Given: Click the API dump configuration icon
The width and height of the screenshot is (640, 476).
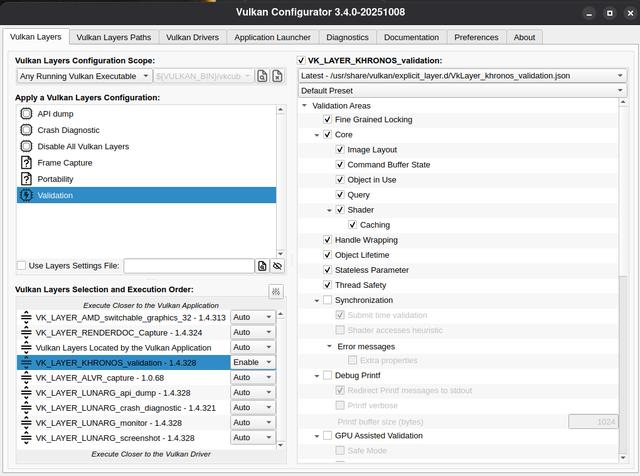Looking at the screenshot, I should pyautogui.click(x=26, y=113).
